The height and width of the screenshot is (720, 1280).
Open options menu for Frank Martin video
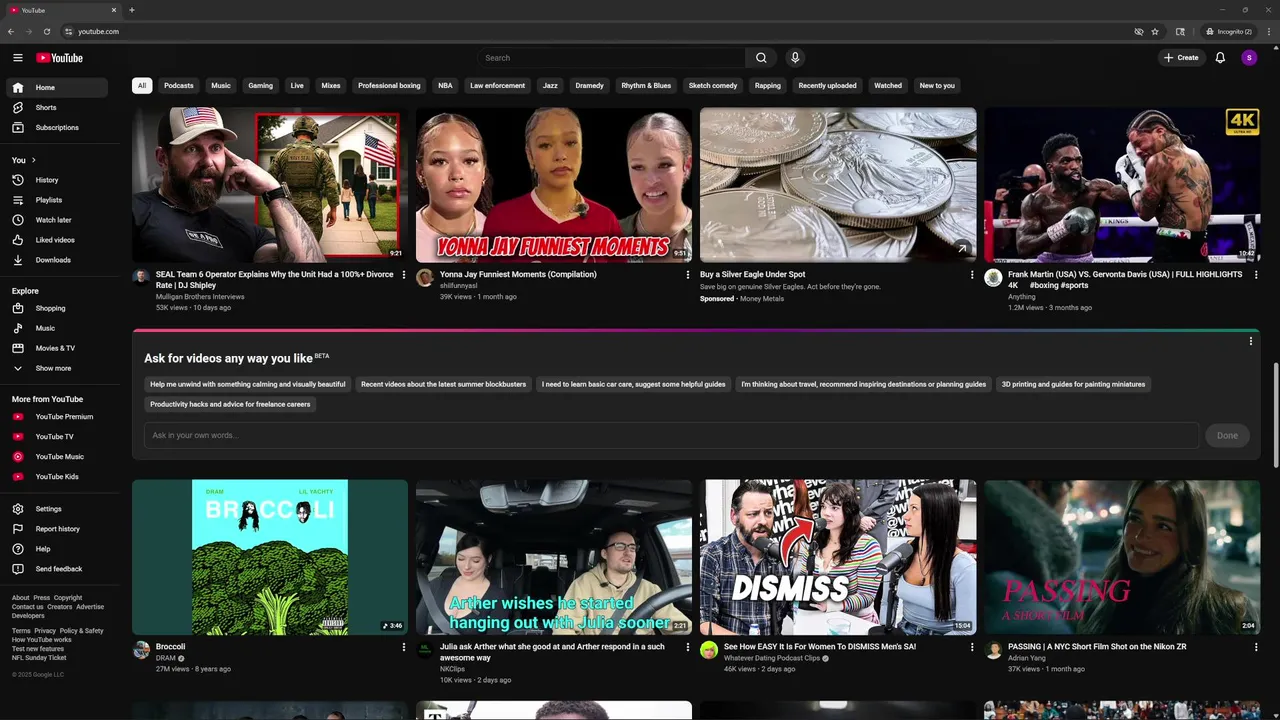point(1256,275)
